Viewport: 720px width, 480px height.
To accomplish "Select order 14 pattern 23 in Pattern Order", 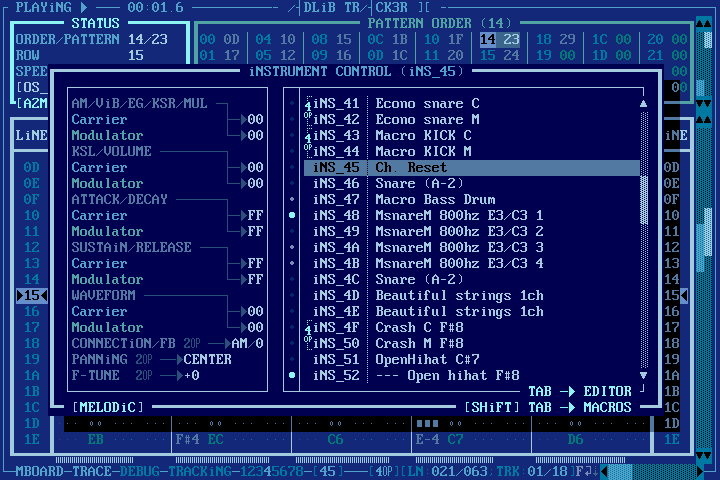I will pyautogui.click(x=500, y=40).
